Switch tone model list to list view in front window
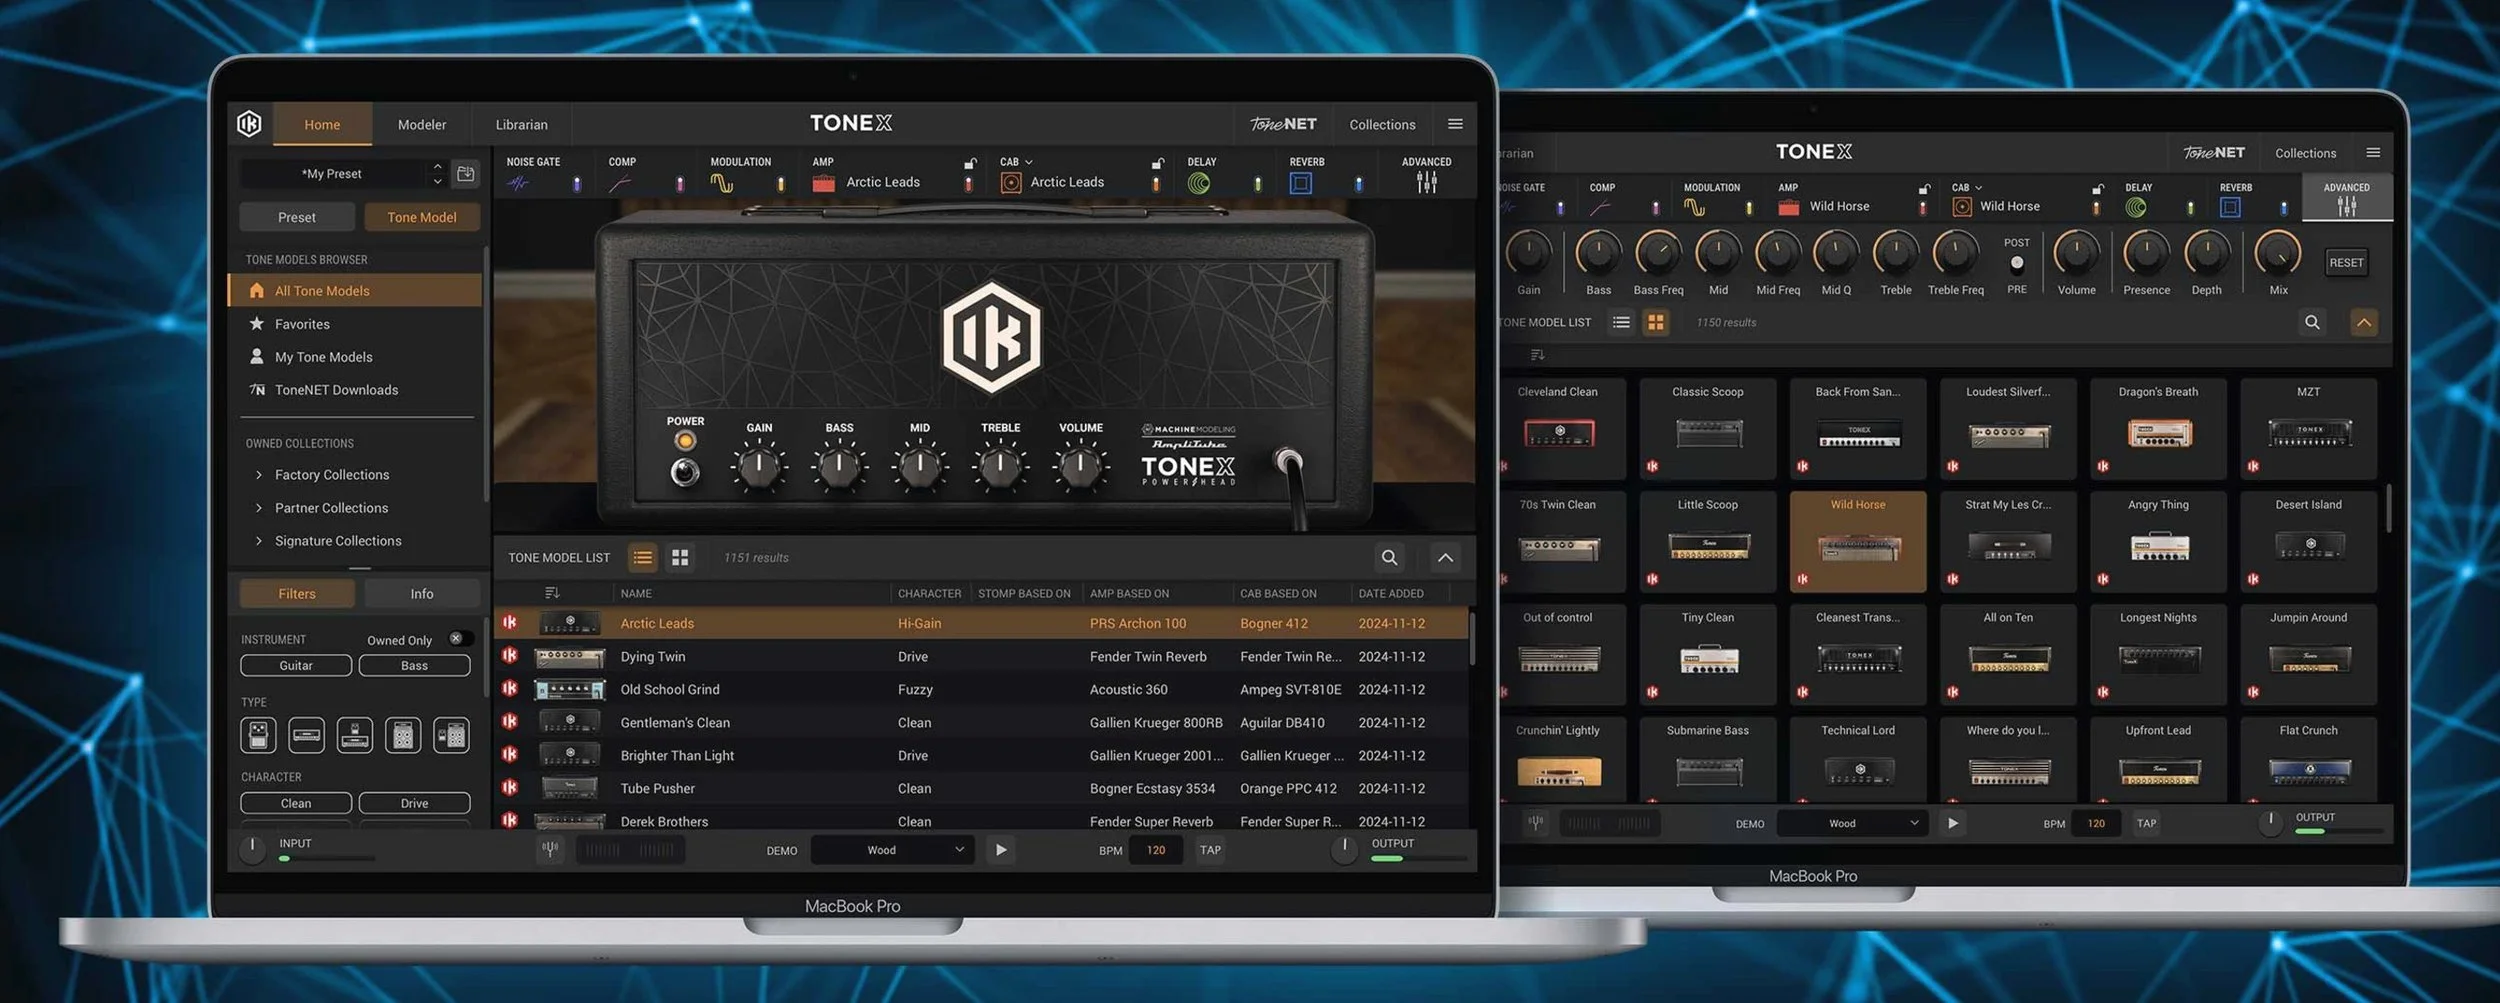The height and width of the screenshot is (1003, 2500). tap(642, 558)
